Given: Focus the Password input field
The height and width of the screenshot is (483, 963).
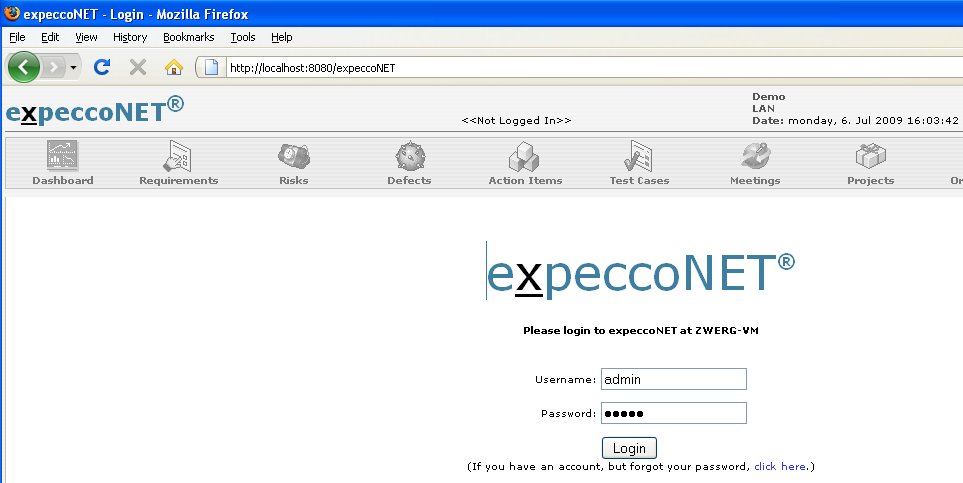Looking at the screenshot, I should pyautogui.click(x=673, y=413).
